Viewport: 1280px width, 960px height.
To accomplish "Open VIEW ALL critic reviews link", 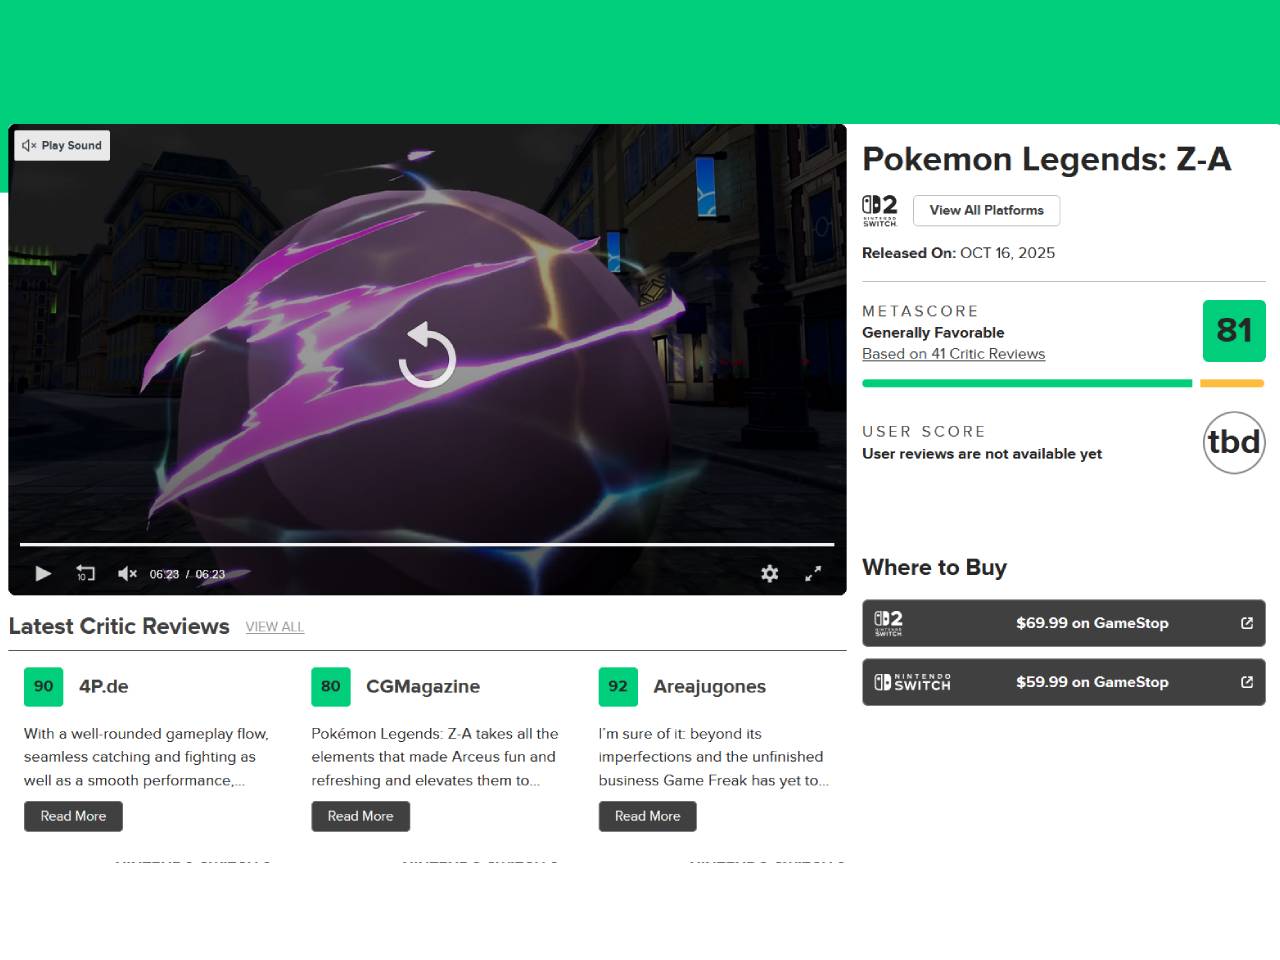I will point(274,627).
